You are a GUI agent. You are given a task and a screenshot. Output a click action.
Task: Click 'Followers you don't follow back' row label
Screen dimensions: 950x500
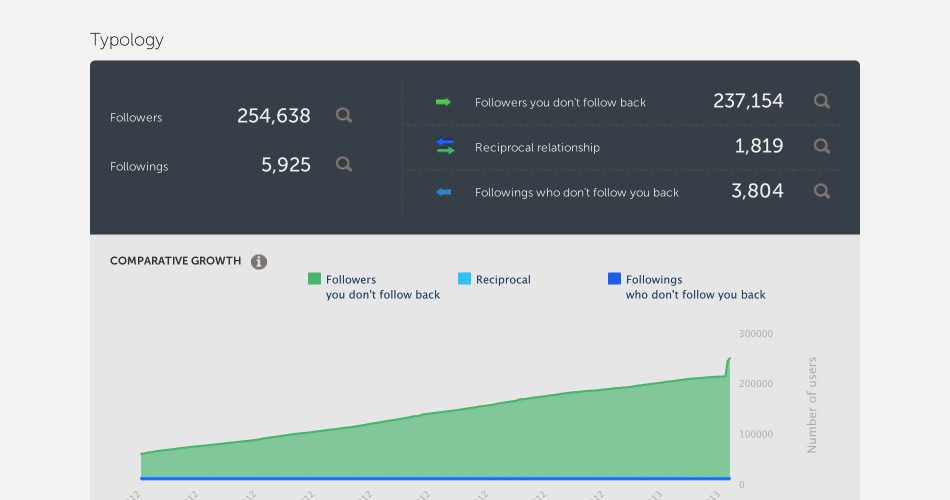pos(560,102)
